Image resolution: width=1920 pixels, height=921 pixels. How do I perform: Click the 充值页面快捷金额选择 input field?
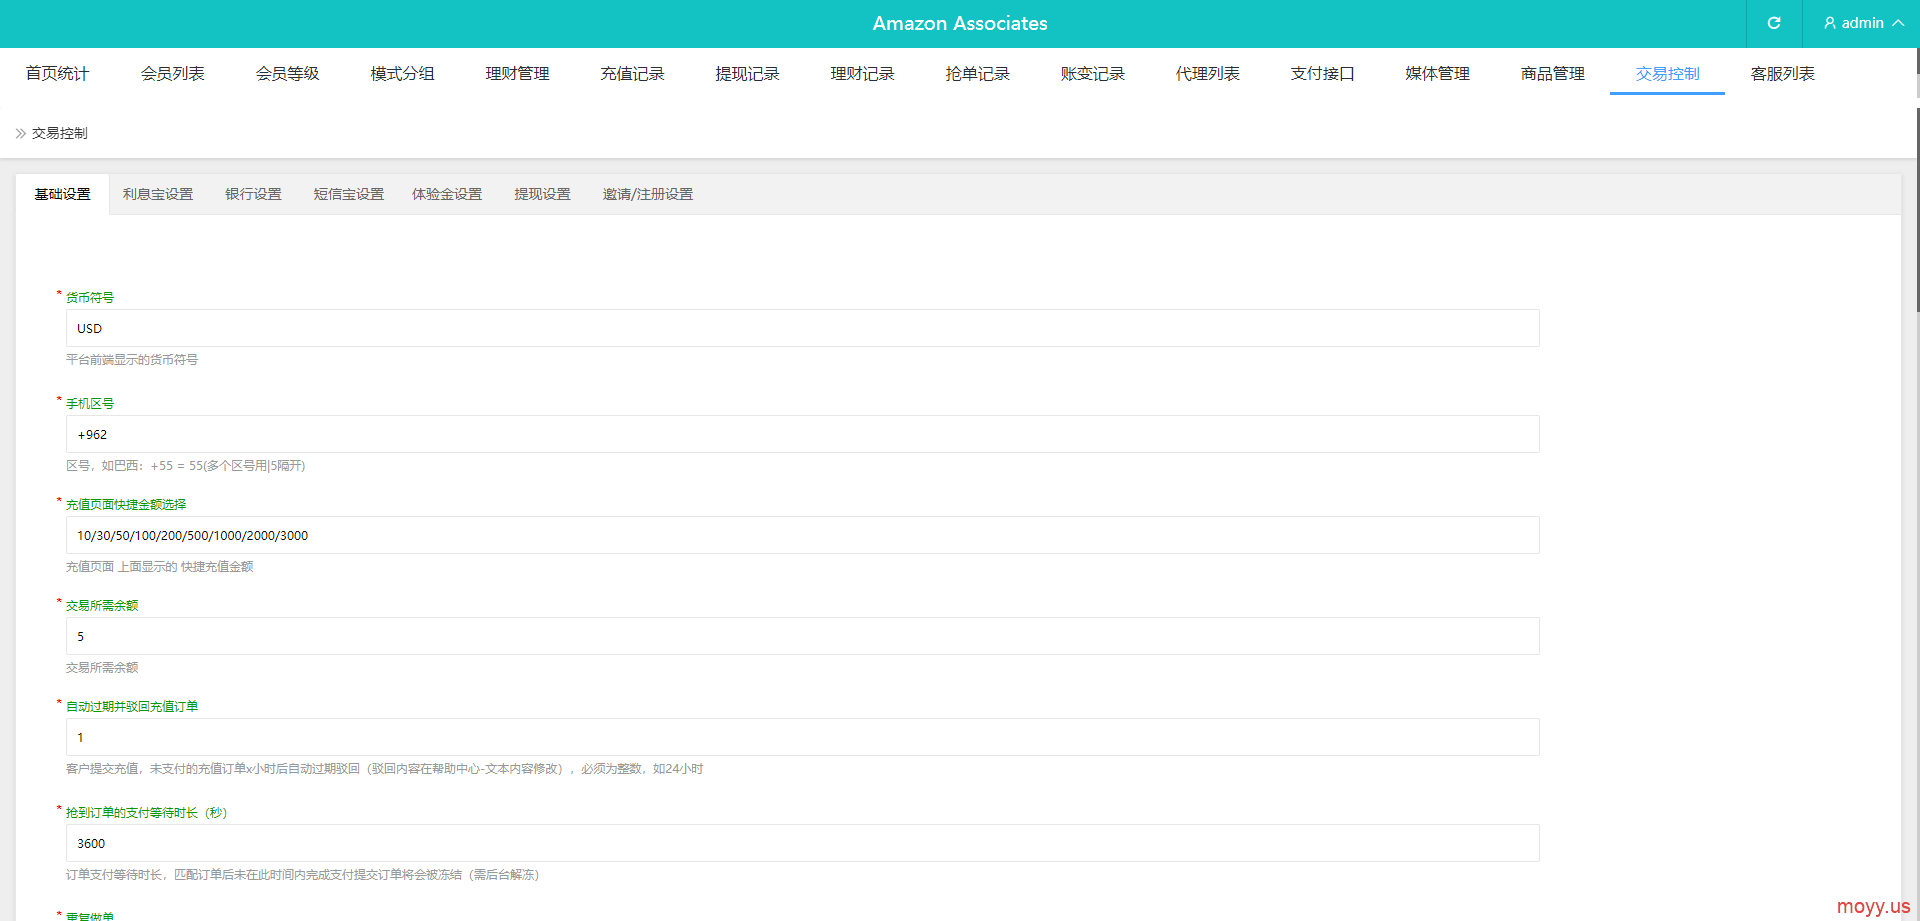(x=802, y=535)
